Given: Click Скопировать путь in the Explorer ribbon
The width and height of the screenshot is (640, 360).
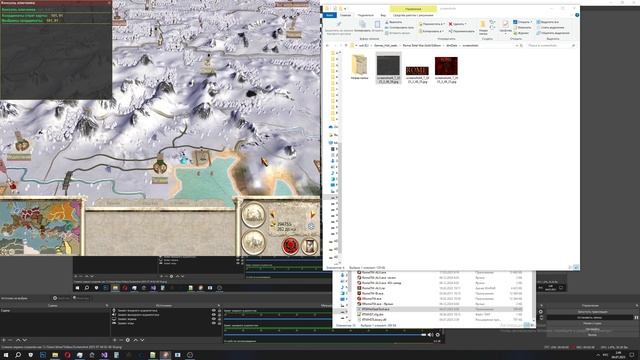Looking at the screenshot, I should 399,27.
